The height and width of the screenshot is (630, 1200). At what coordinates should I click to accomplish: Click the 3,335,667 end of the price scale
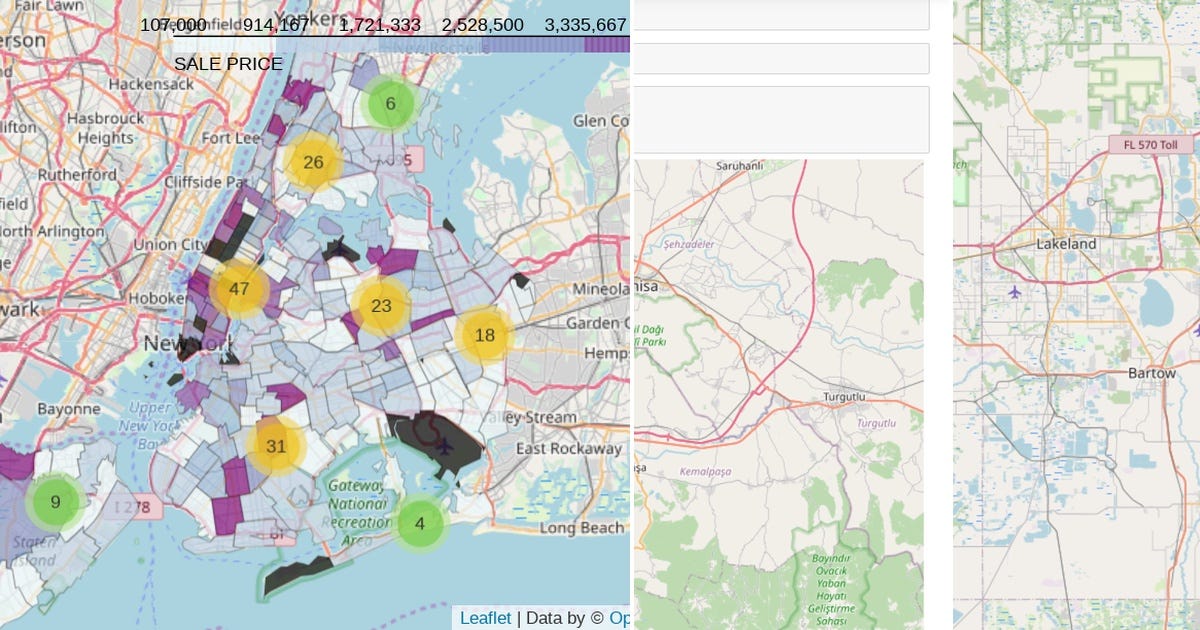586,24
